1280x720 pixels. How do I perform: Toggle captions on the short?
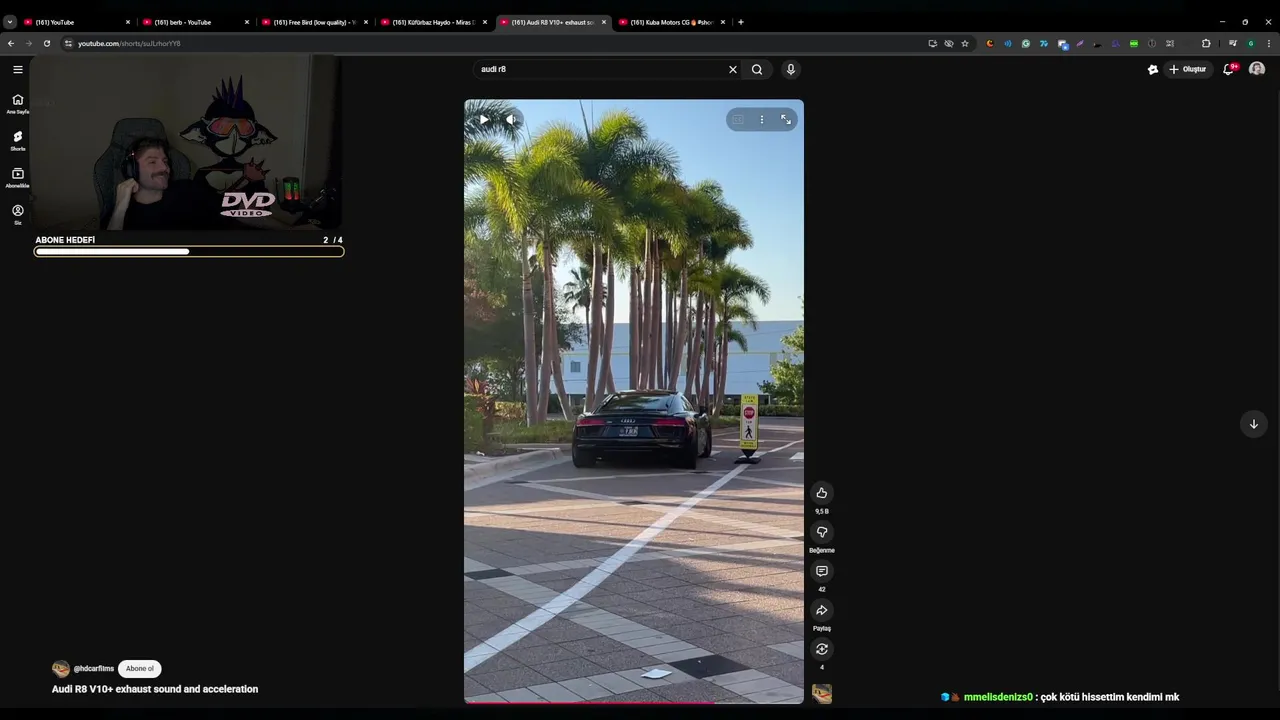738,120
